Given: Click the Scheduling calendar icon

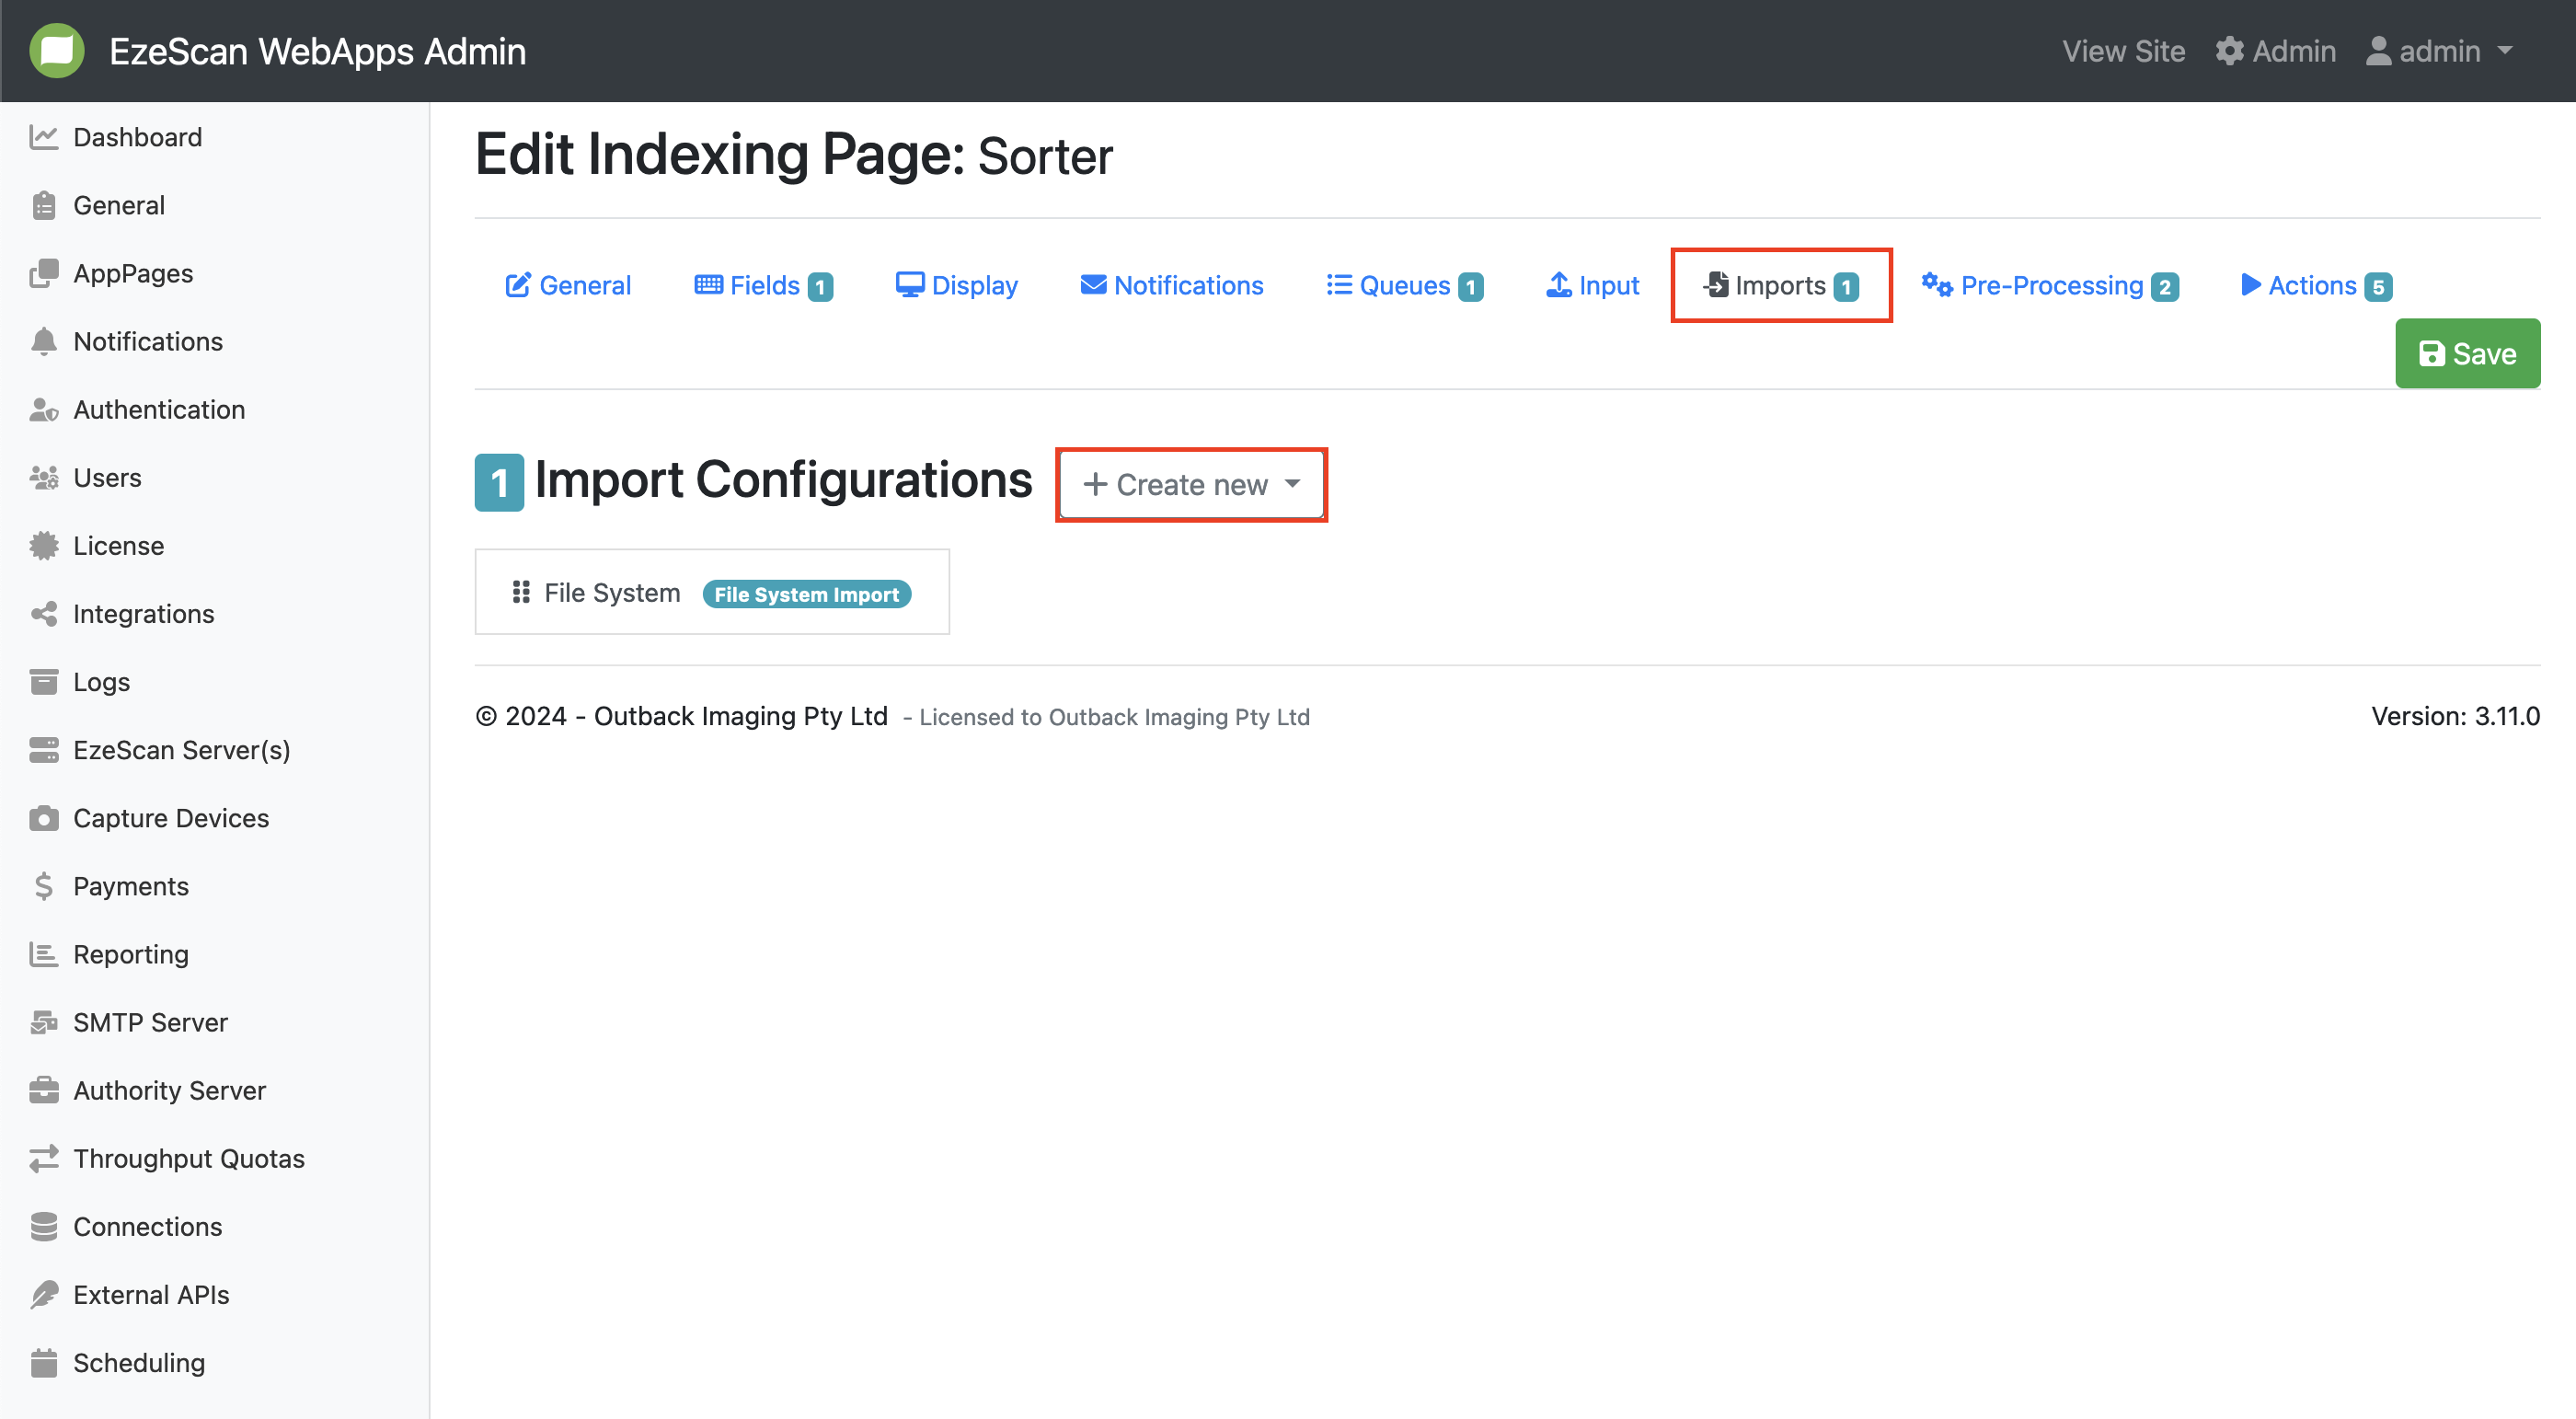Looking at the screenshot, I should [x=43, y=1362].
